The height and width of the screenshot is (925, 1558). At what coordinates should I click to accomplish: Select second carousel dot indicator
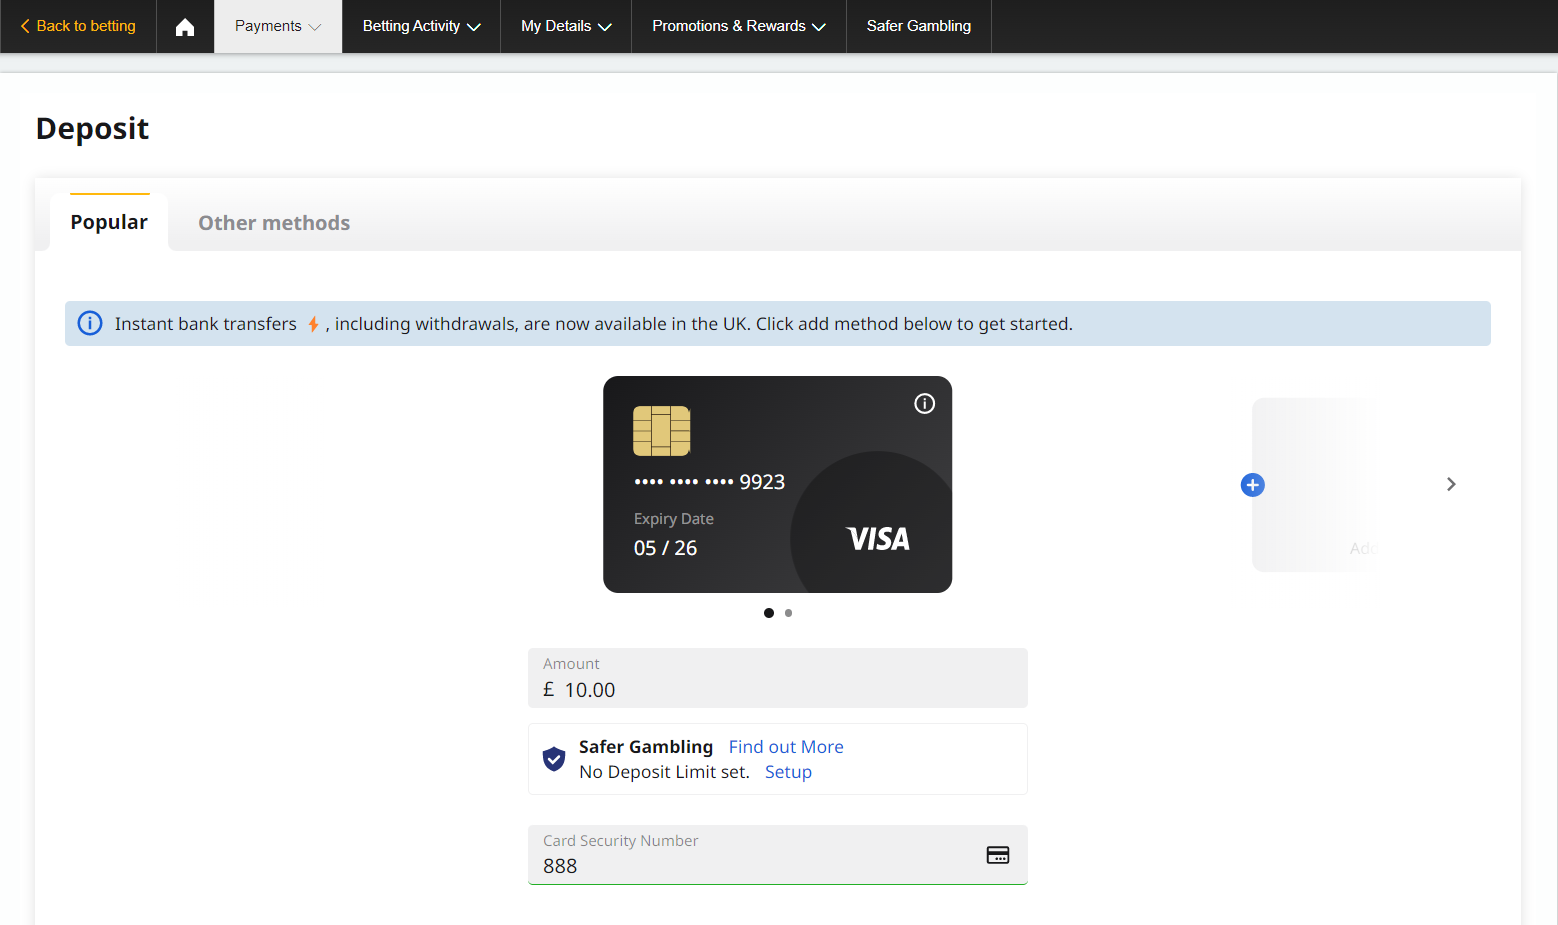[x=789, y=613]
